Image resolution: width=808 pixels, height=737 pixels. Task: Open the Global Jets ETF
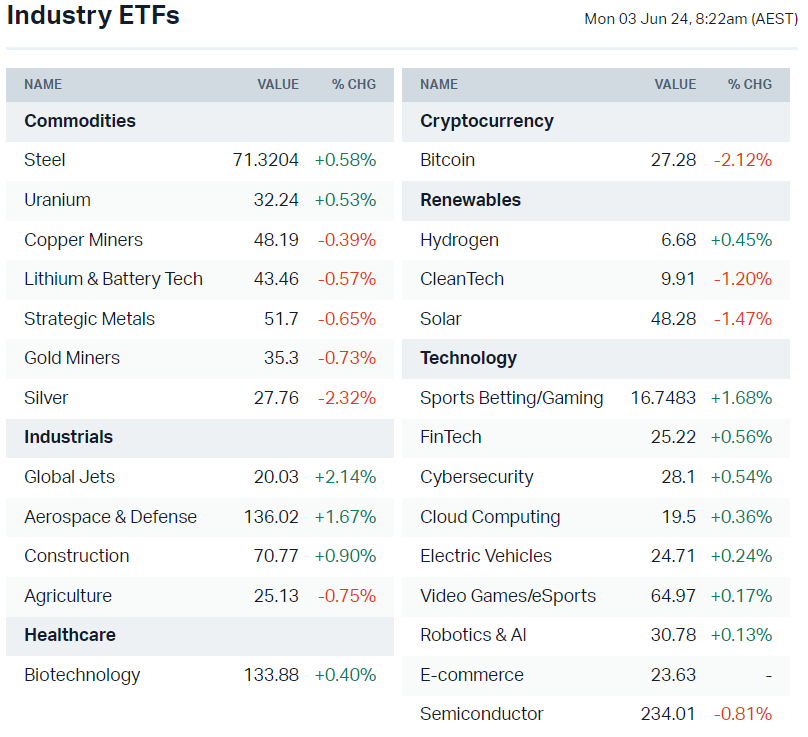pos(70,477)
